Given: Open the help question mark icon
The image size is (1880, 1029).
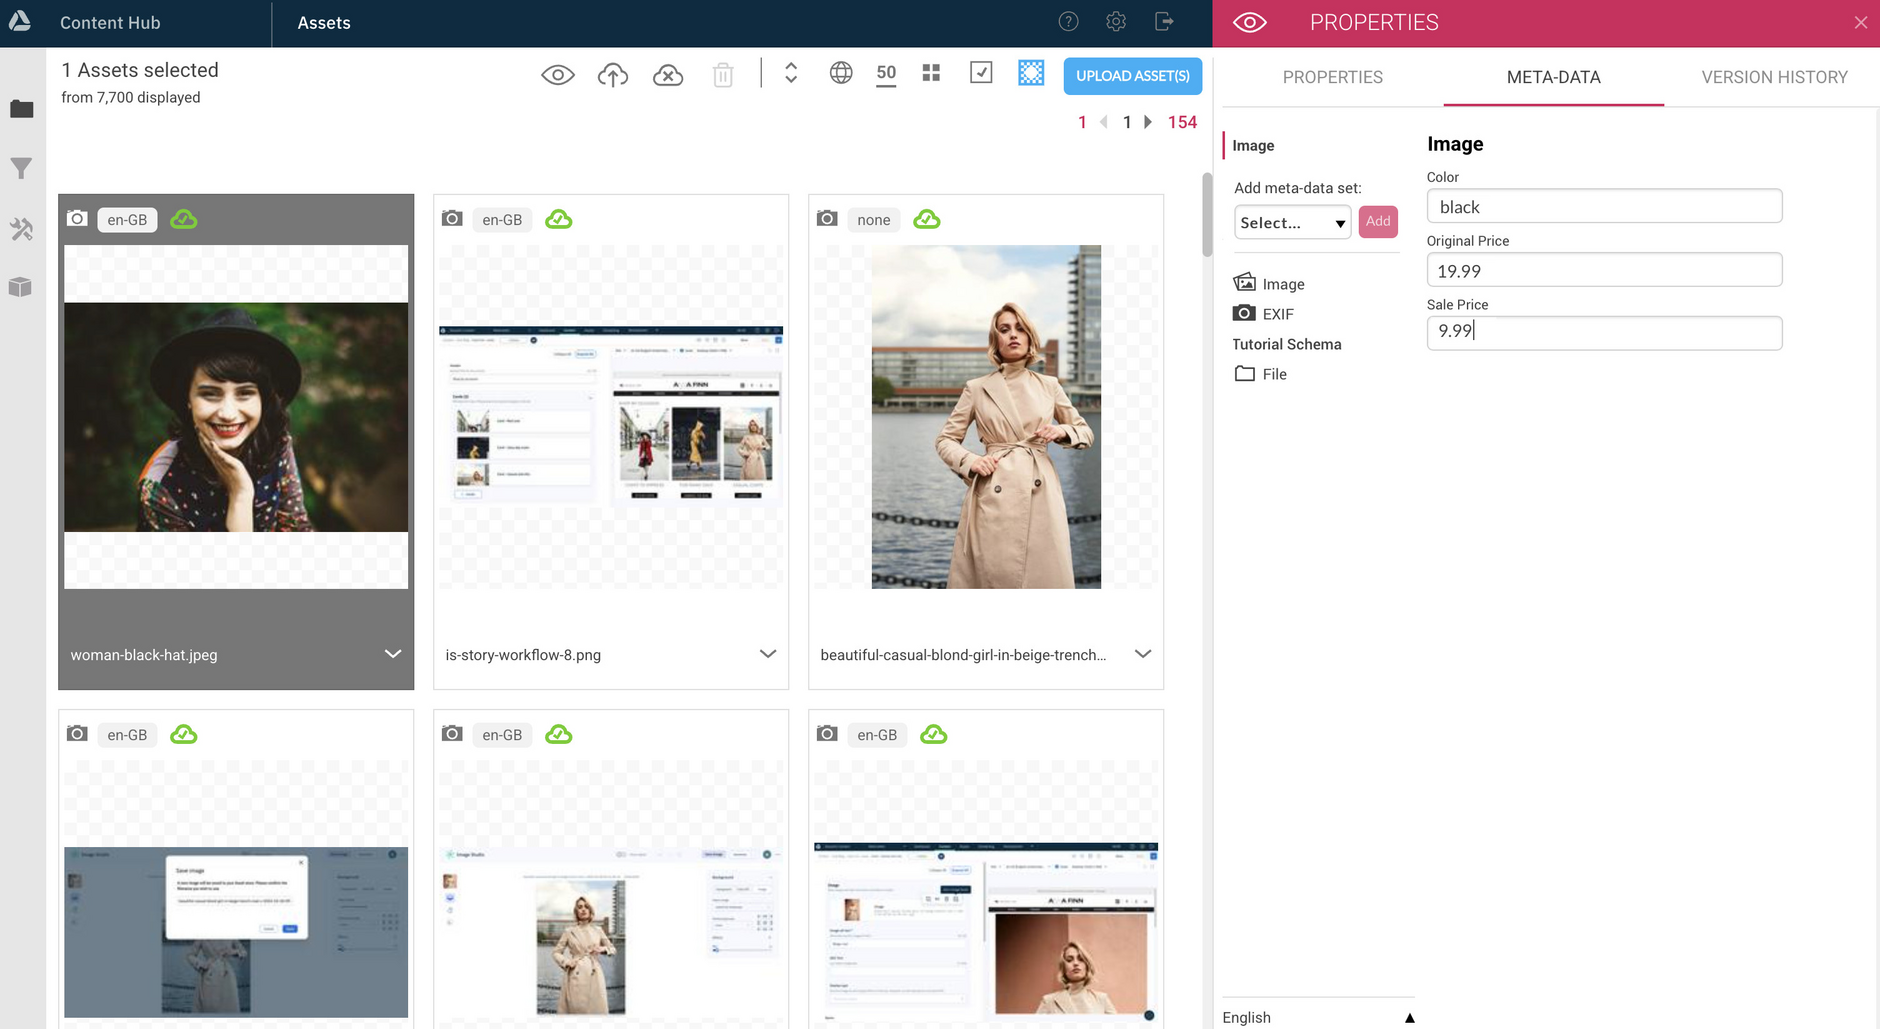Looking at the screenshot, I should (x=1068, y=21).
